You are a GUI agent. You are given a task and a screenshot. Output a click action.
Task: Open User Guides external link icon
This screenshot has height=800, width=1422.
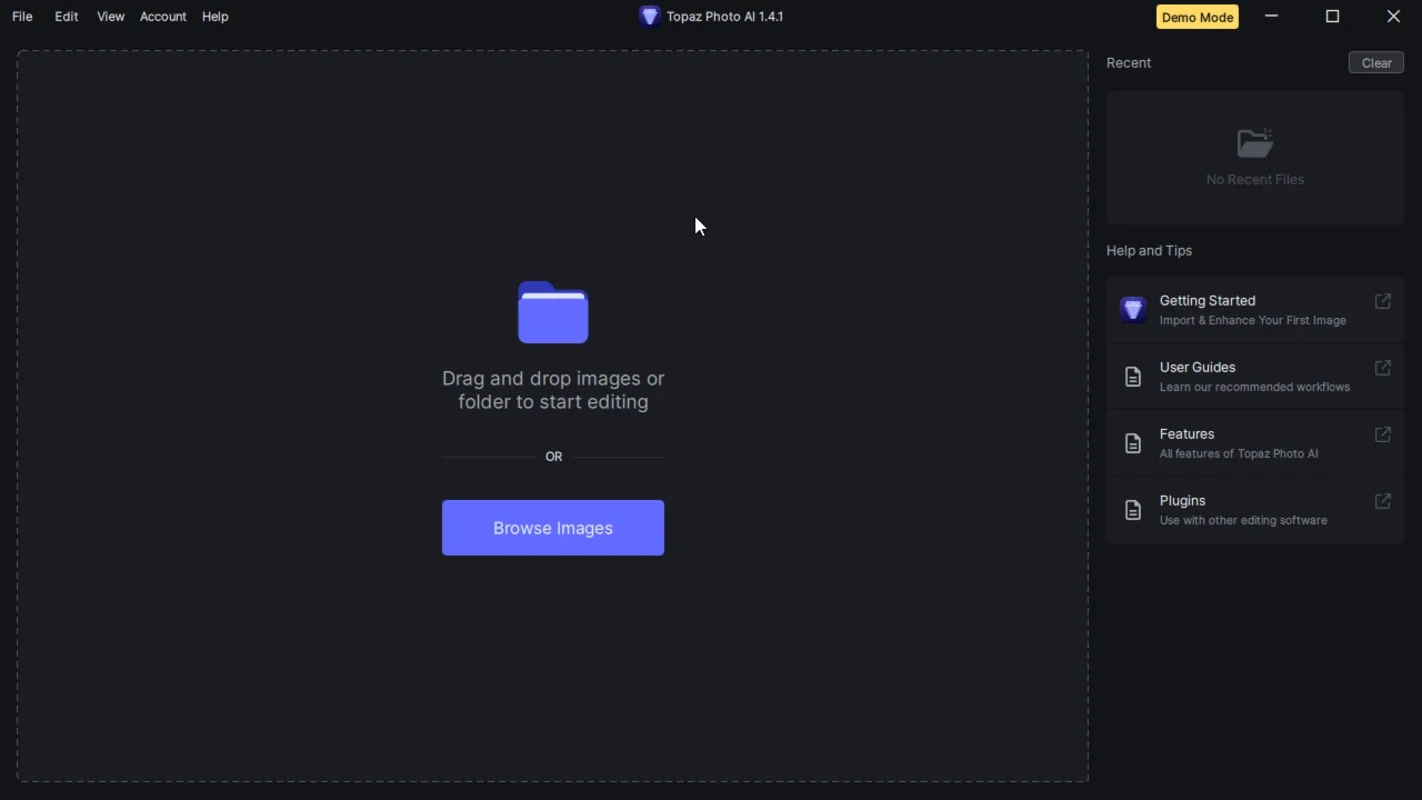coord(1383,368)
